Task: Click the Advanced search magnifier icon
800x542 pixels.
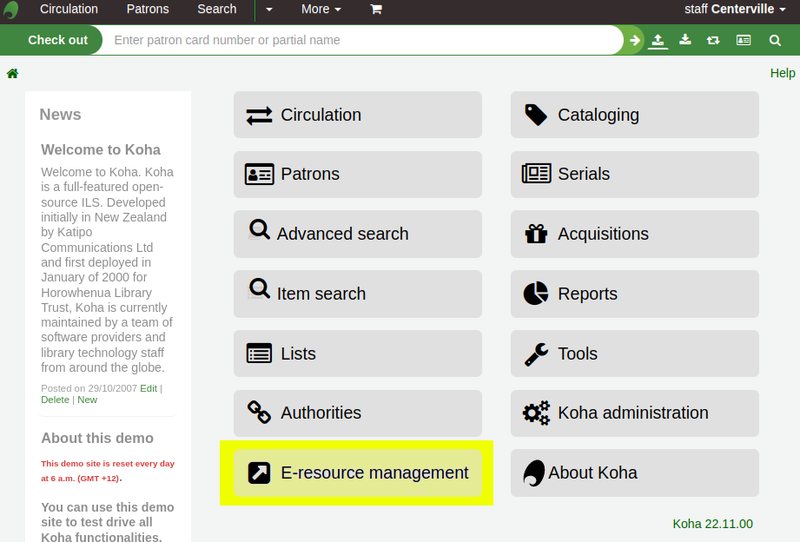Action: [x=259, y=230]
